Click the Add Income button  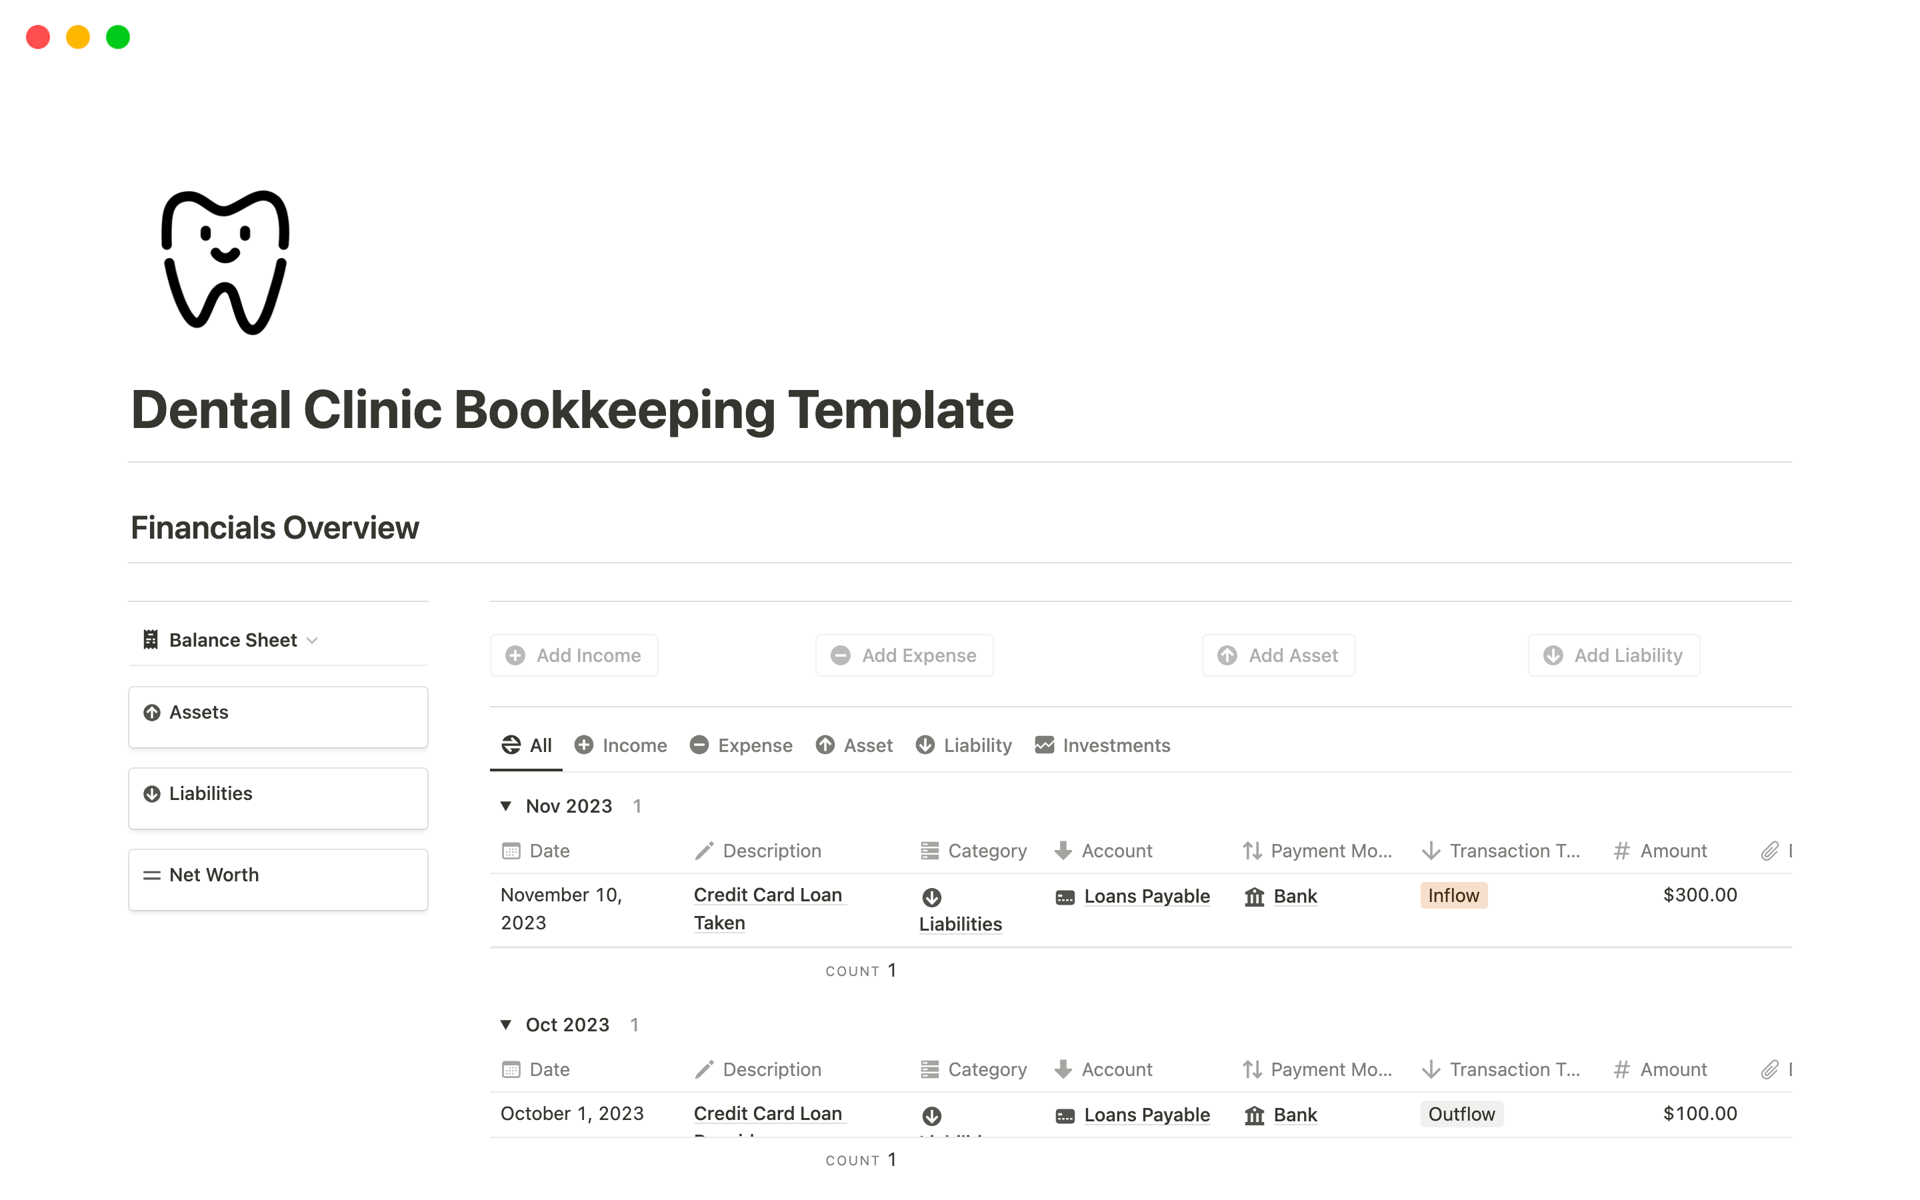coord(574,655)
